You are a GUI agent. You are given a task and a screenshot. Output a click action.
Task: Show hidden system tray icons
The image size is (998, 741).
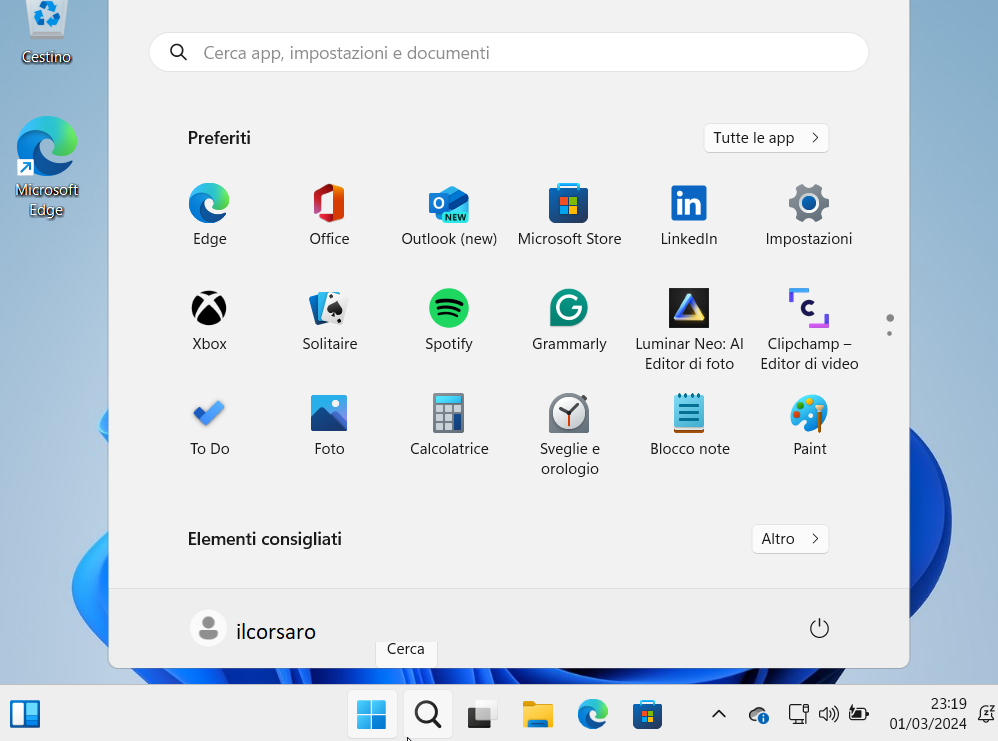(719, 714)
